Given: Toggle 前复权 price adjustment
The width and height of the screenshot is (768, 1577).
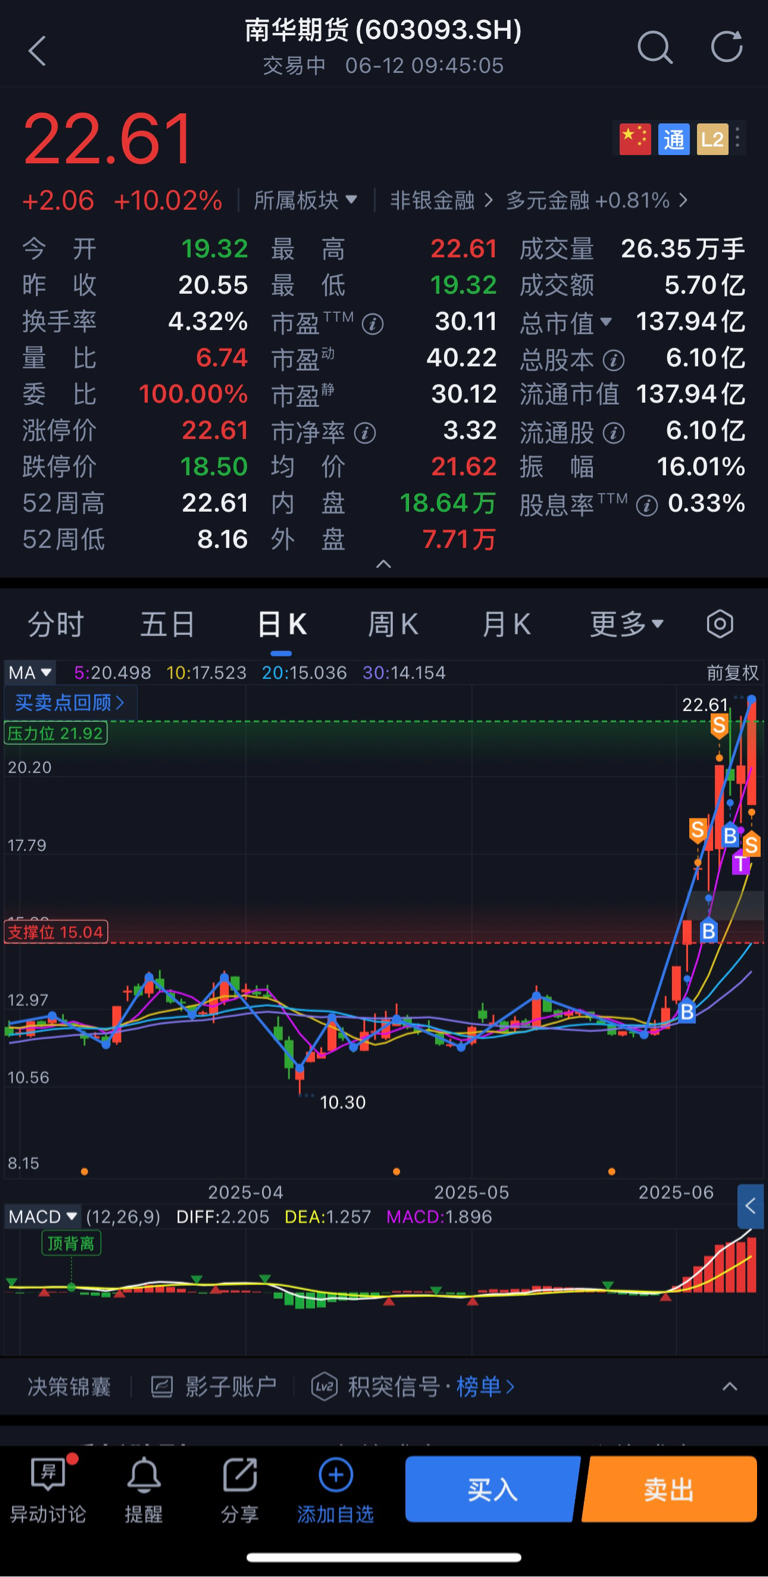Looking at the screenshot, I should 733,673.
